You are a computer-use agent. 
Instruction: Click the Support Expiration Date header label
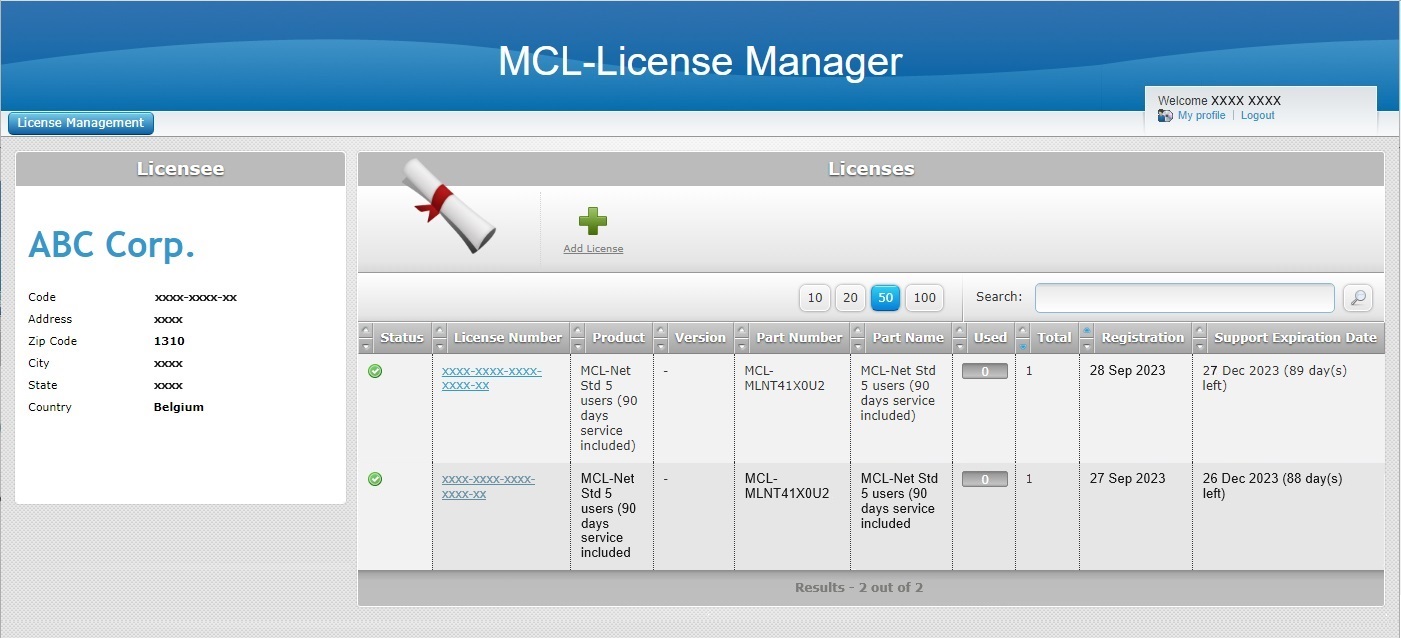[1295, 338]
